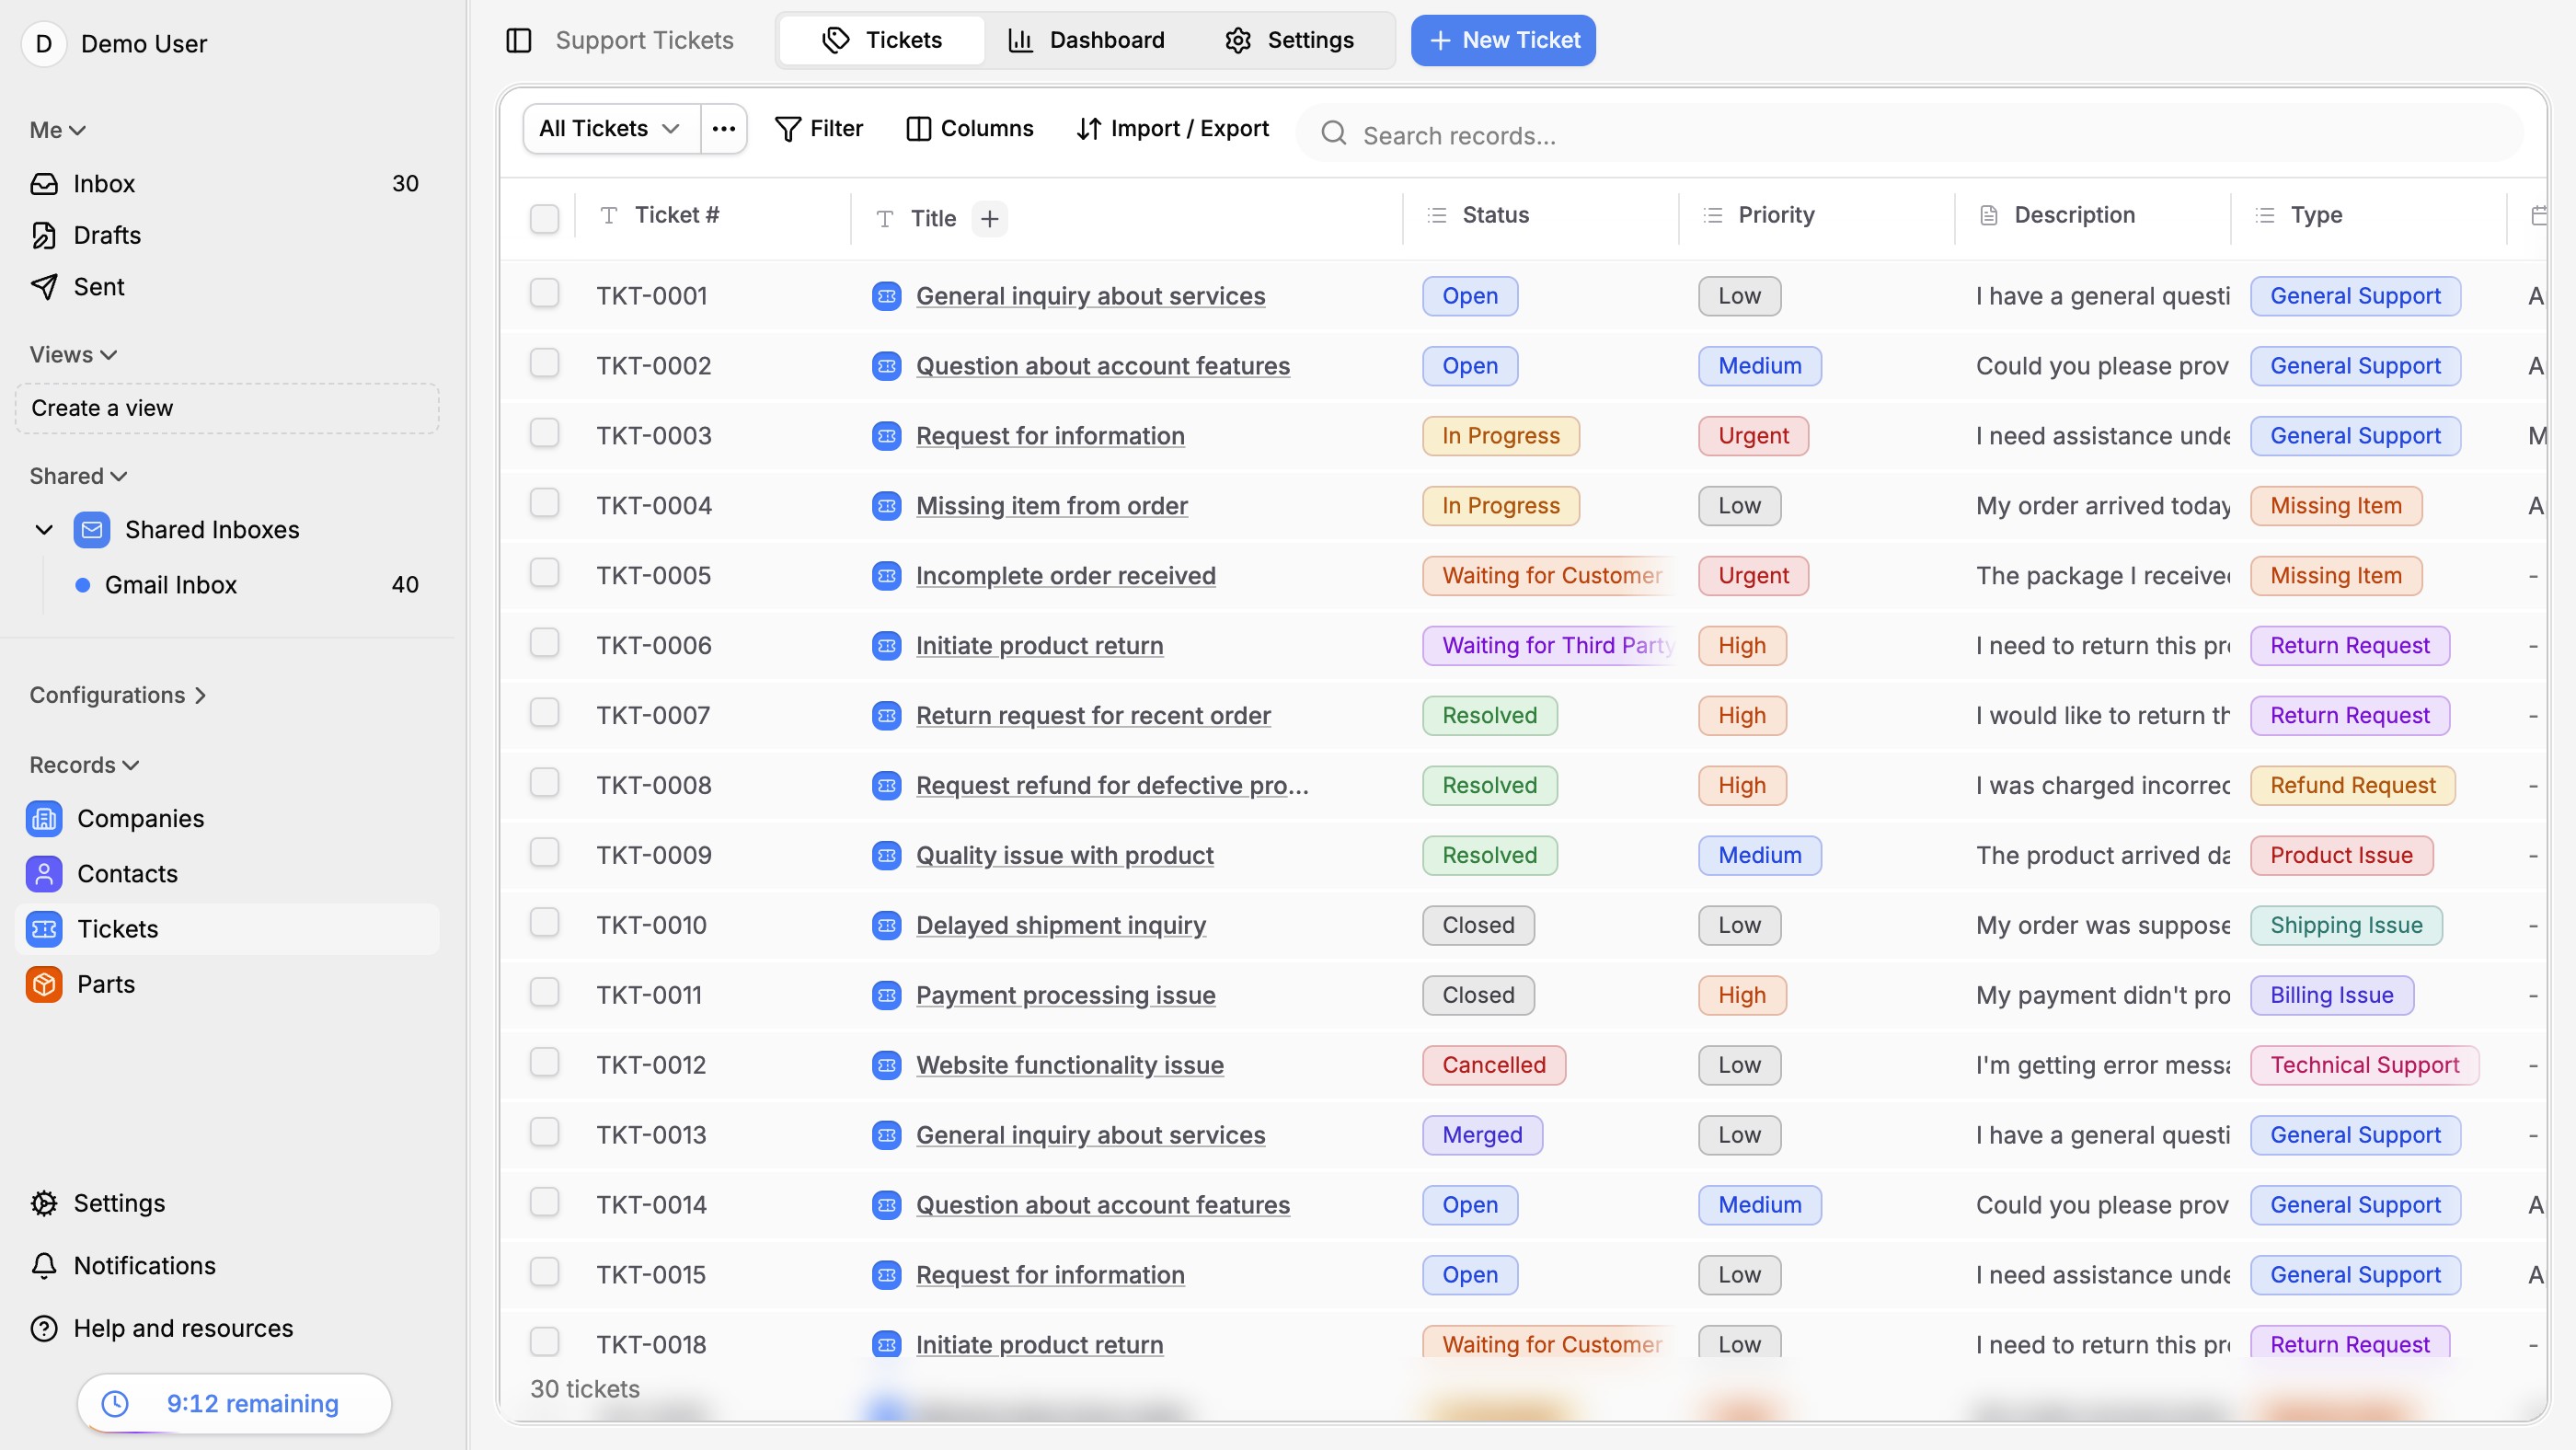Screen dimensions: 2576x1450
Task: Open the All Tickets view dropdown
Action: tap(610, 129)
